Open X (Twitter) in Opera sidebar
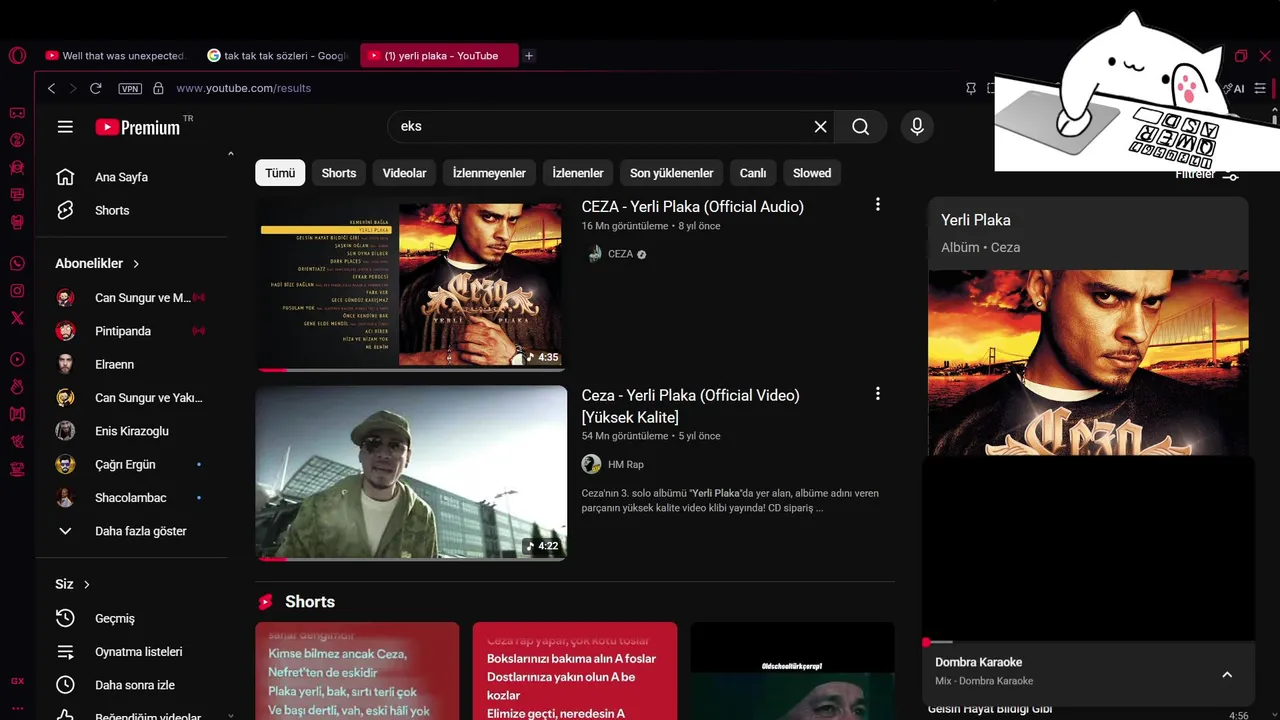This screenshot has height=720, width=1280. [x=17, y=318]
